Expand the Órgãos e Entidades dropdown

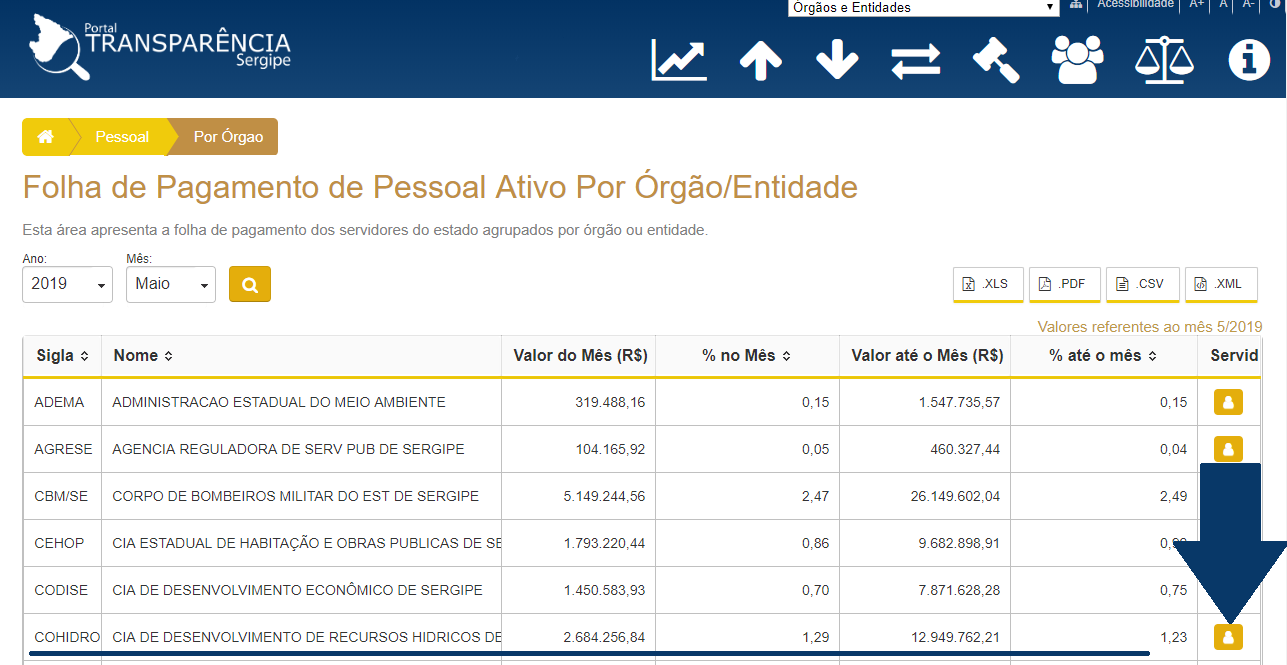tap(923, 8)
